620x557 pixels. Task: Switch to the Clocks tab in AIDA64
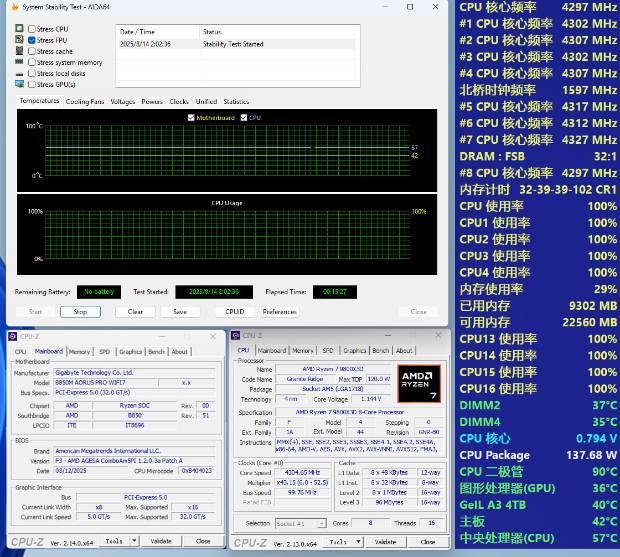pyautogui.click(x=179, y=102)
